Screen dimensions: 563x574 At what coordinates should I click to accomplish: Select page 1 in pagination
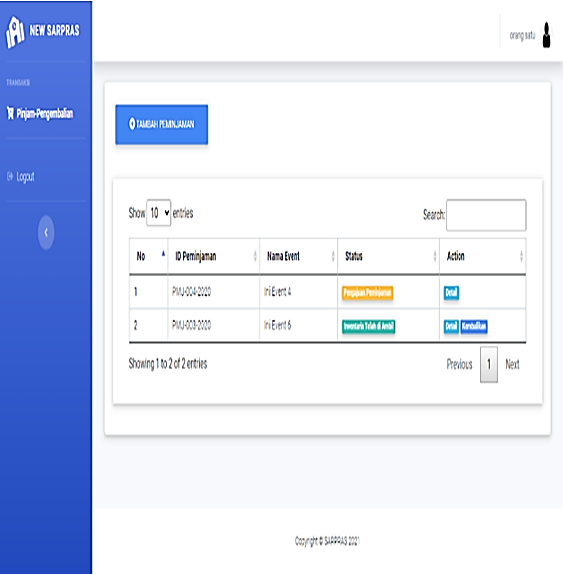click(489, 364)
